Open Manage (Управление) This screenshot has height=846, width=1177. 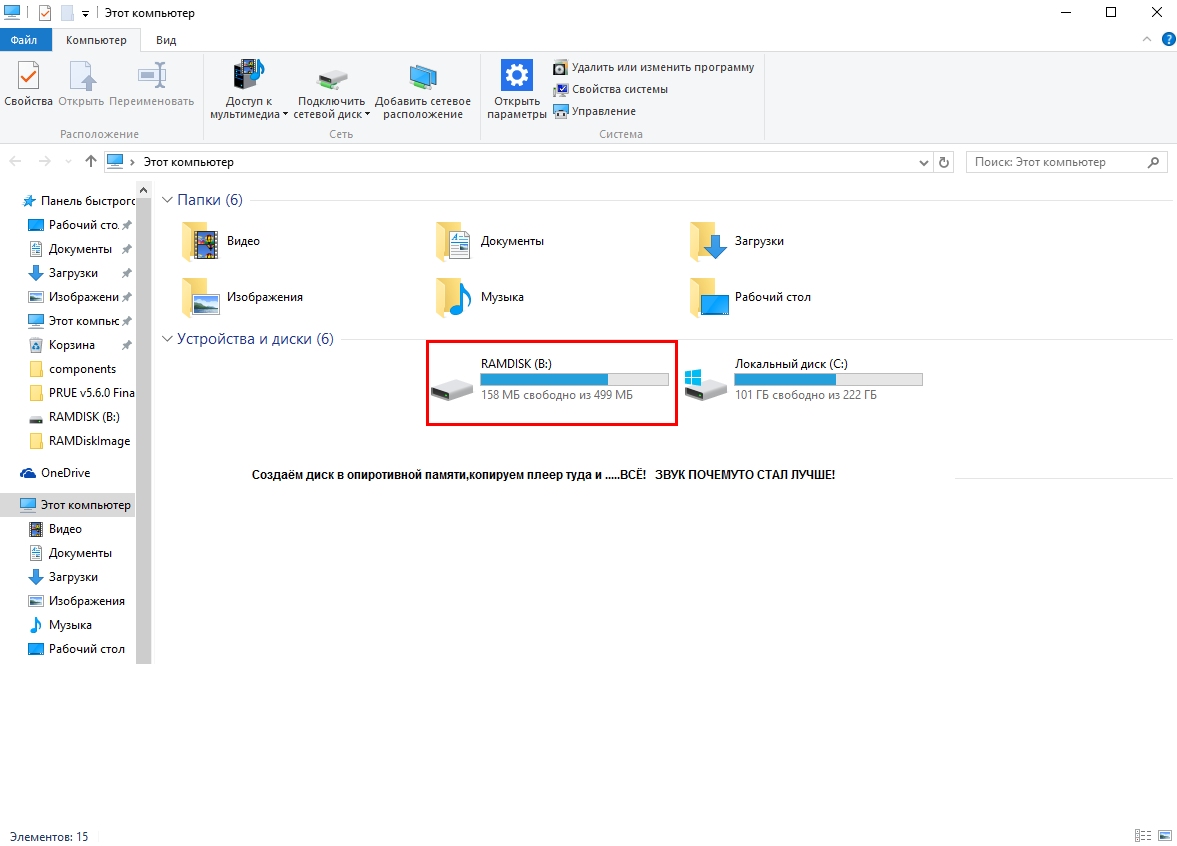click(594, 111)
